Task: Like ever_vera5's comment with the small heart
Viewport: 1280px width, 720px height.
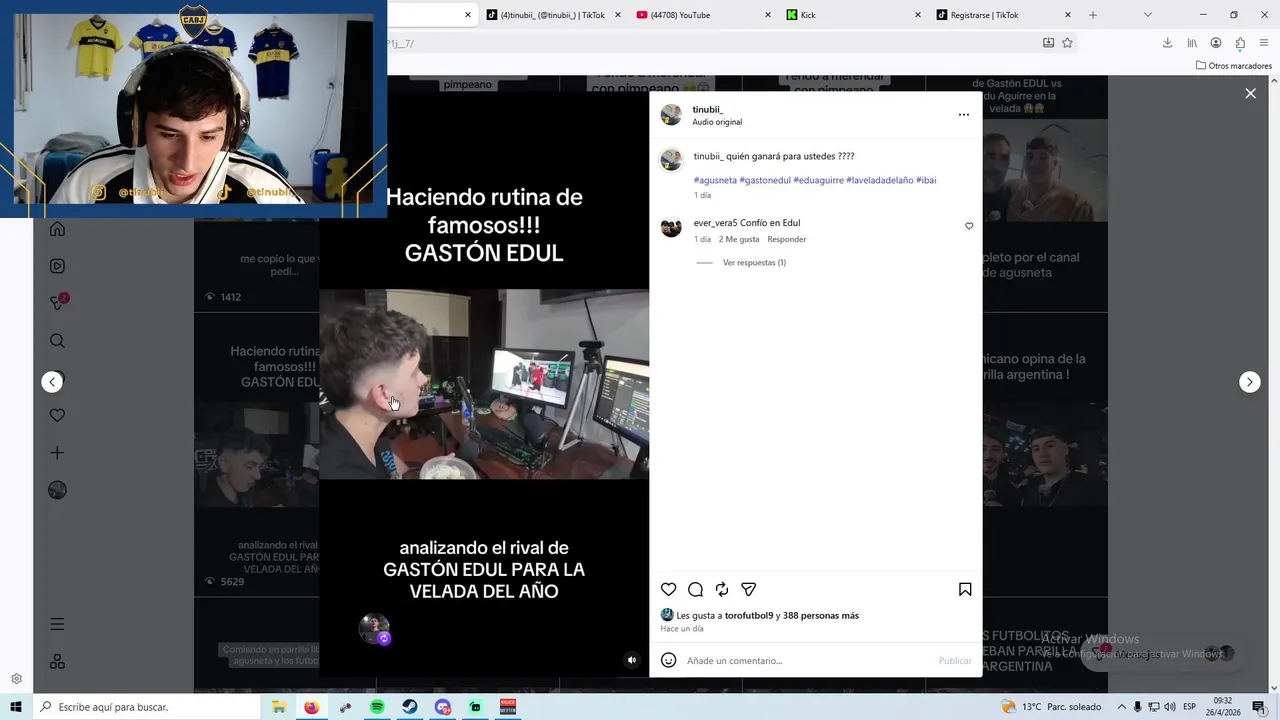Action: click(969, 226)
